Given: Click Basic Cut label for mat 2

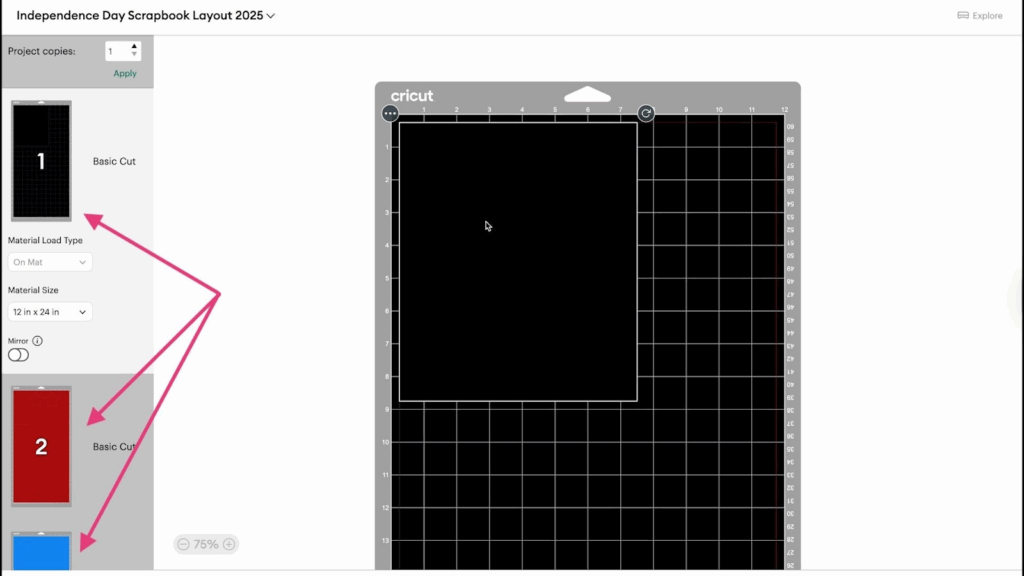Looking at the screenshot, I should coord(114,447).
